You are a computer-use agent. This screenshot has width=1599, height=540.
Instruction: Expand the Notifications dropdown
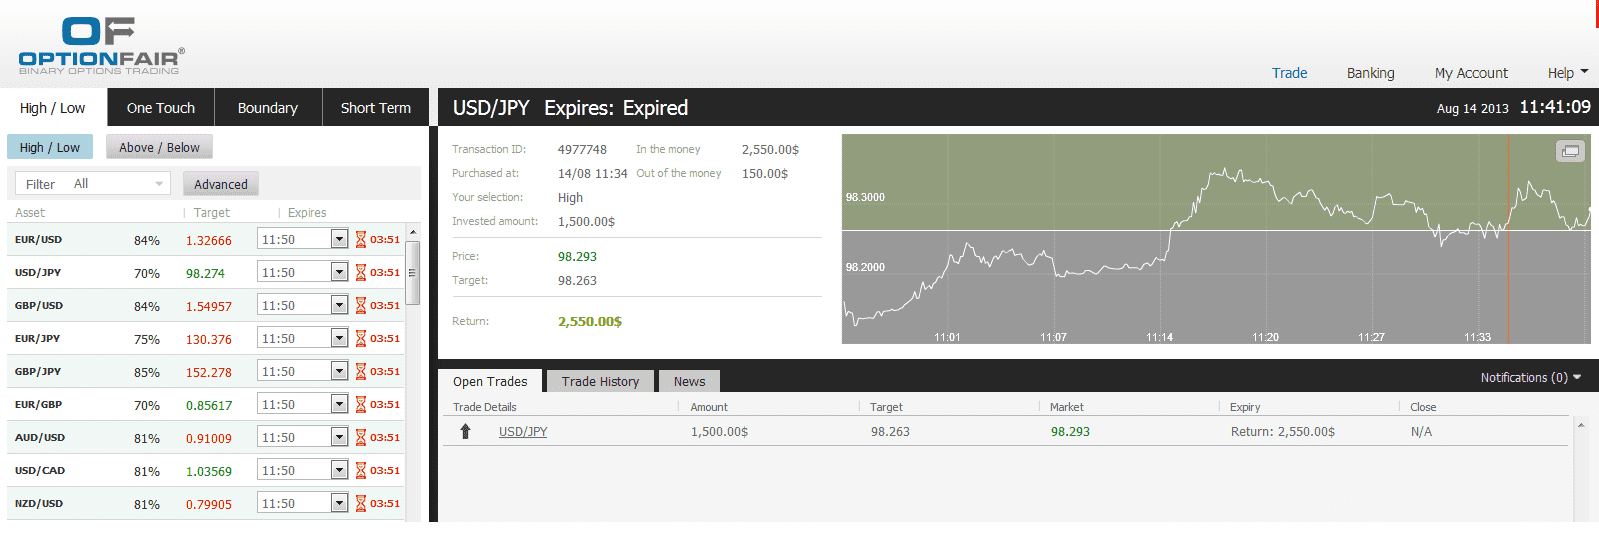1530,377
